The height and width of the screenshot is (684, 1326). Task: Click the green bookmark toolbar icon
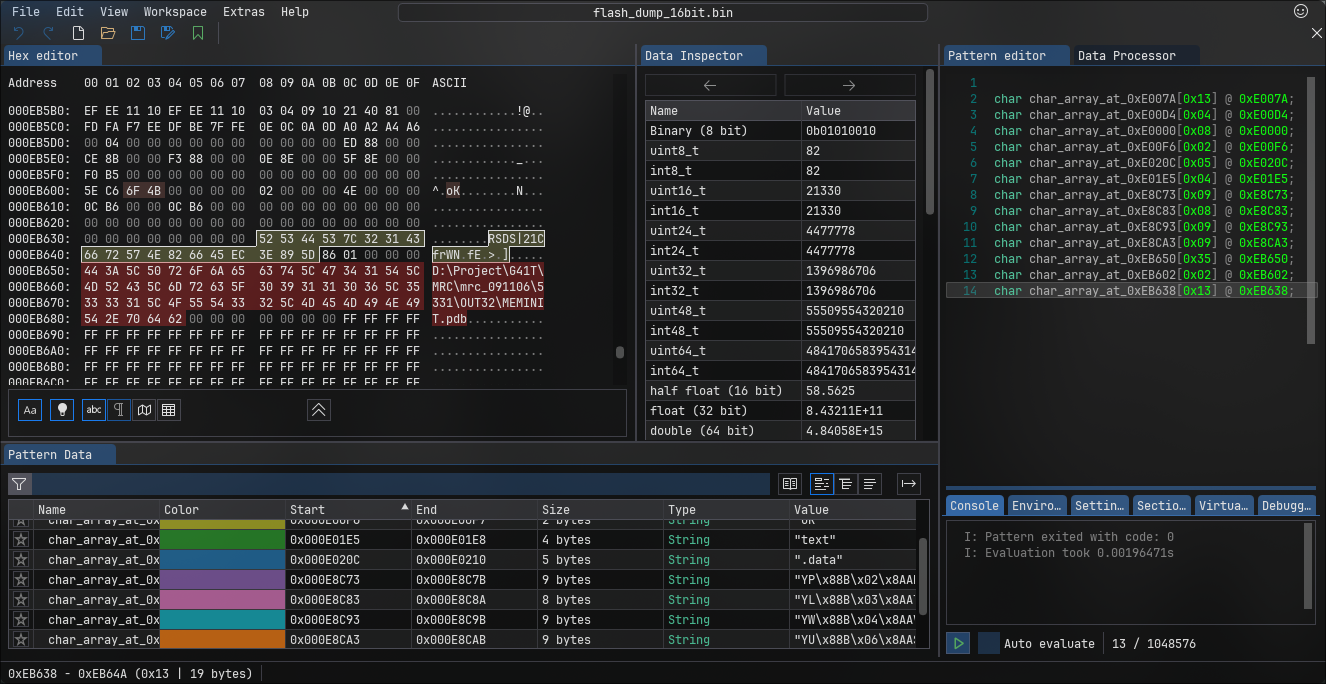coord(198,33)
